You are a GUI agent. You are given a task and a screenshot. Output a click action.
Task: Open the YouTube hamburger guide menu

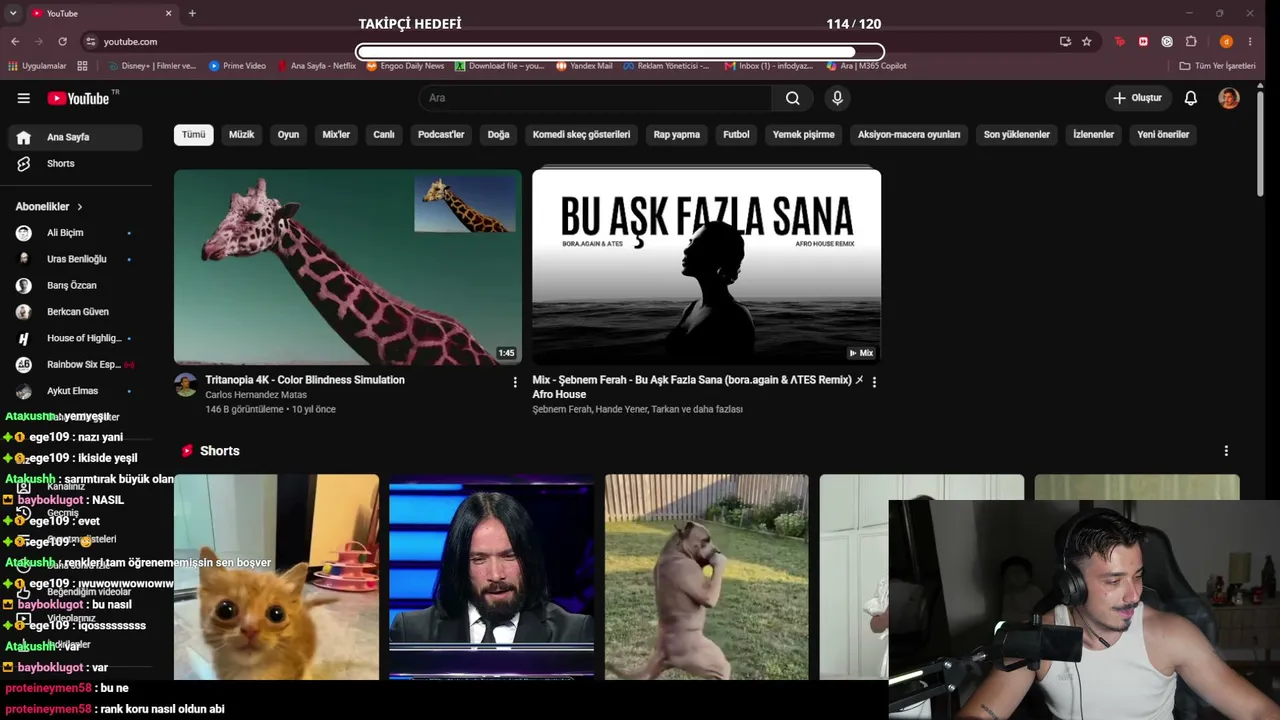tap(23, 98)
